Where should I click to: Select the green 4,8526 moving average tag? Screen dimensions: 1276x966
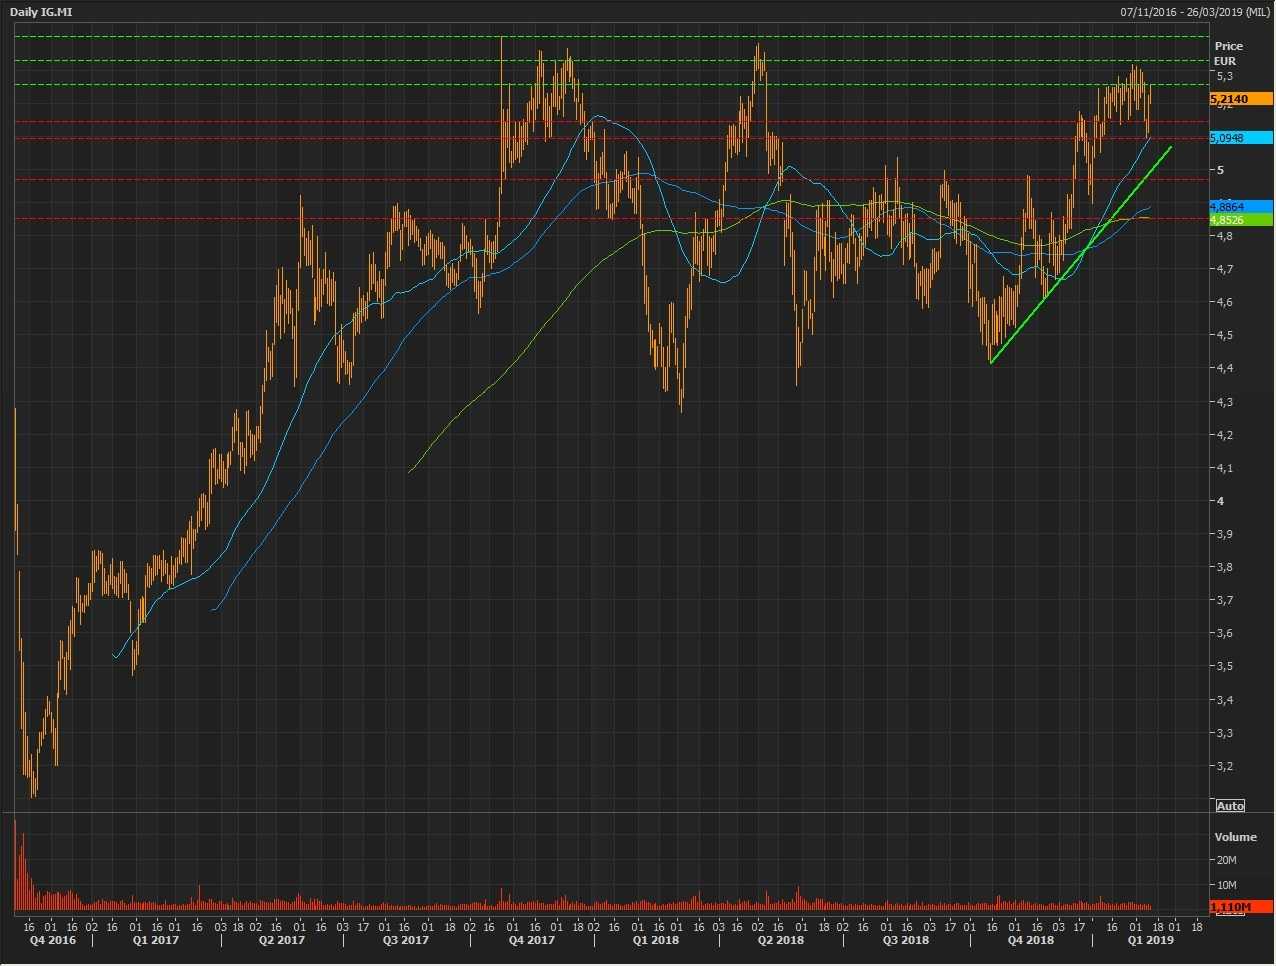coord(1240,219)
